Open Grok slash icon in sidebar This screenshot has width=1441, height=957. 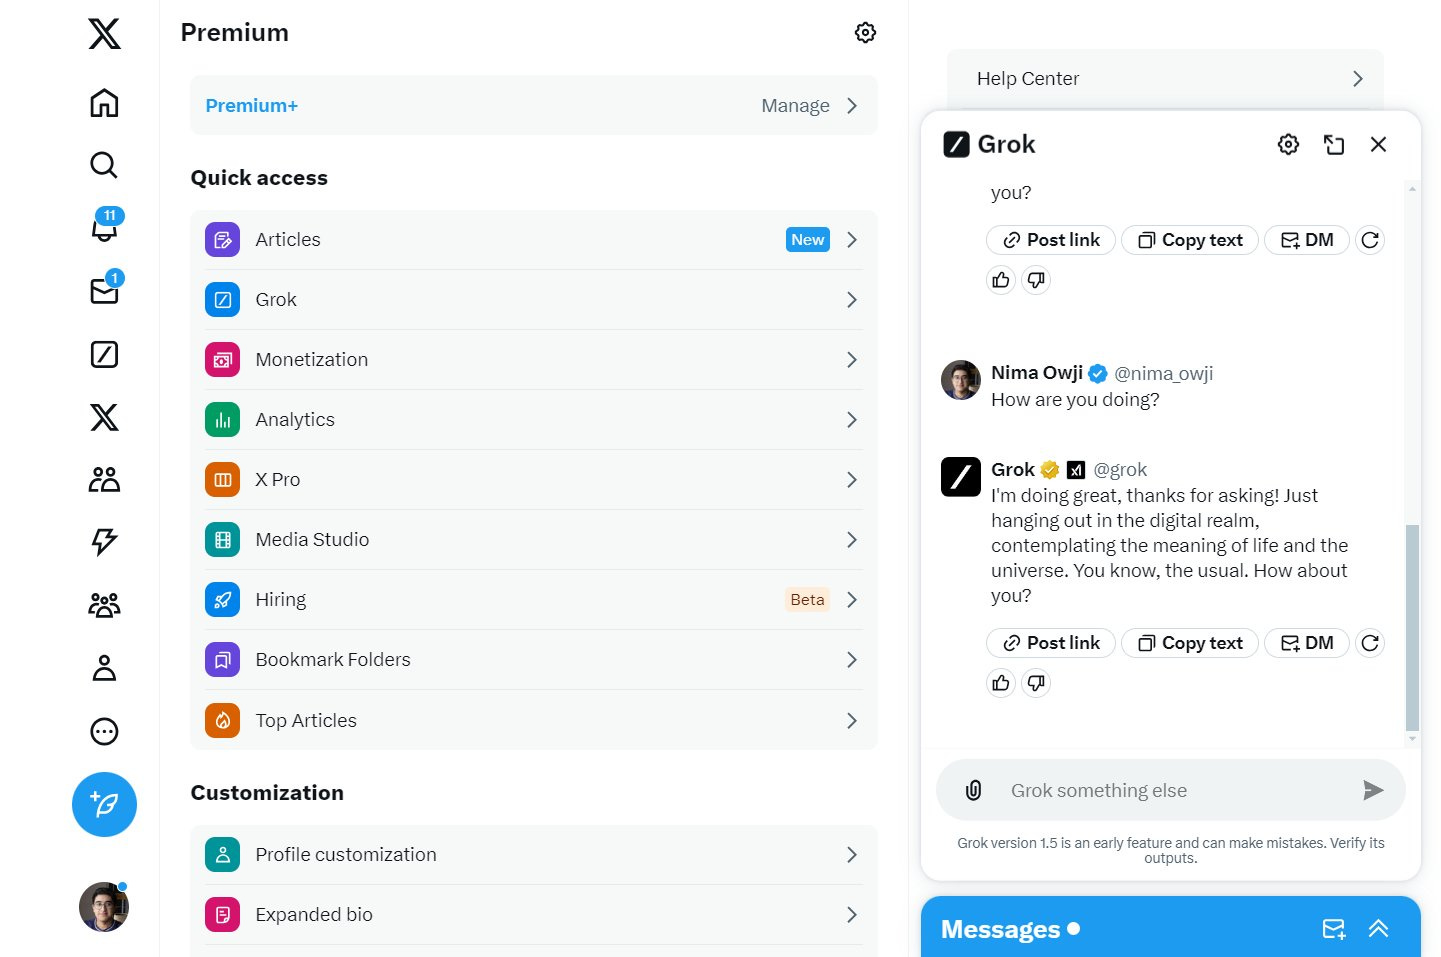104,354
